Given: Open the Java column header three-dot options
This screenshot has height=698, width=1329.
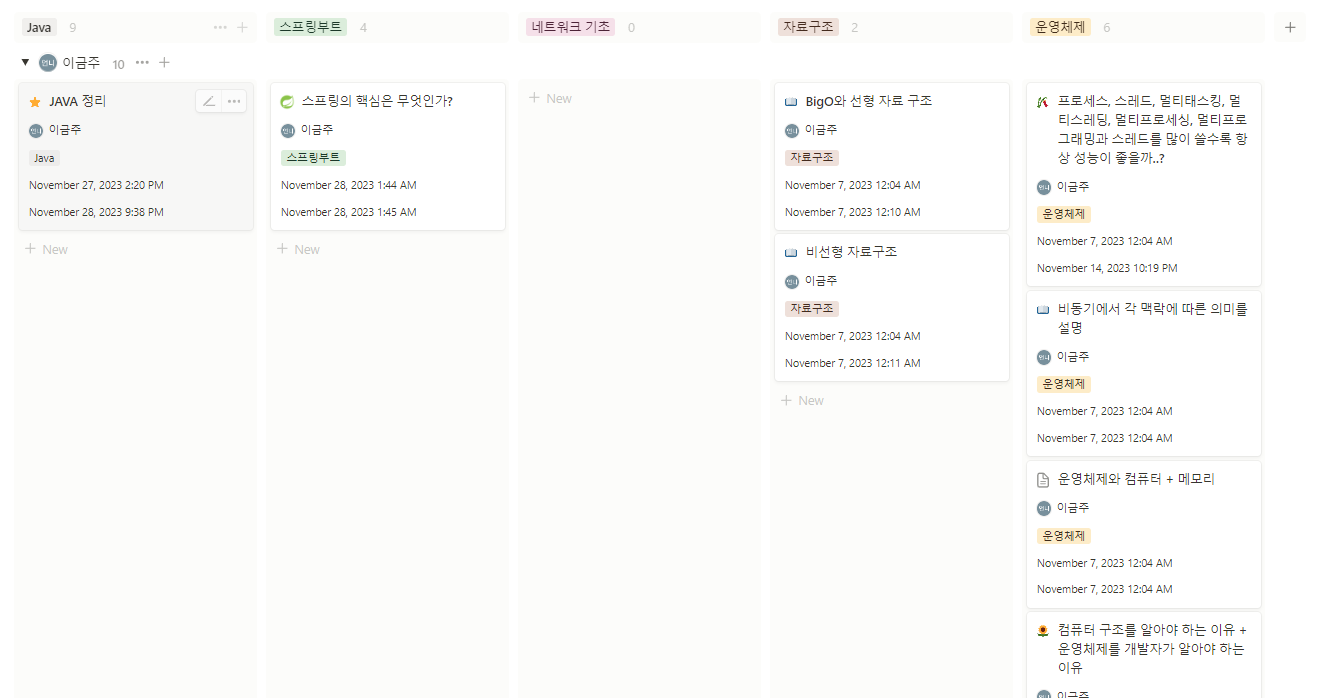Looking at the screenshot, I should (220, 27).
